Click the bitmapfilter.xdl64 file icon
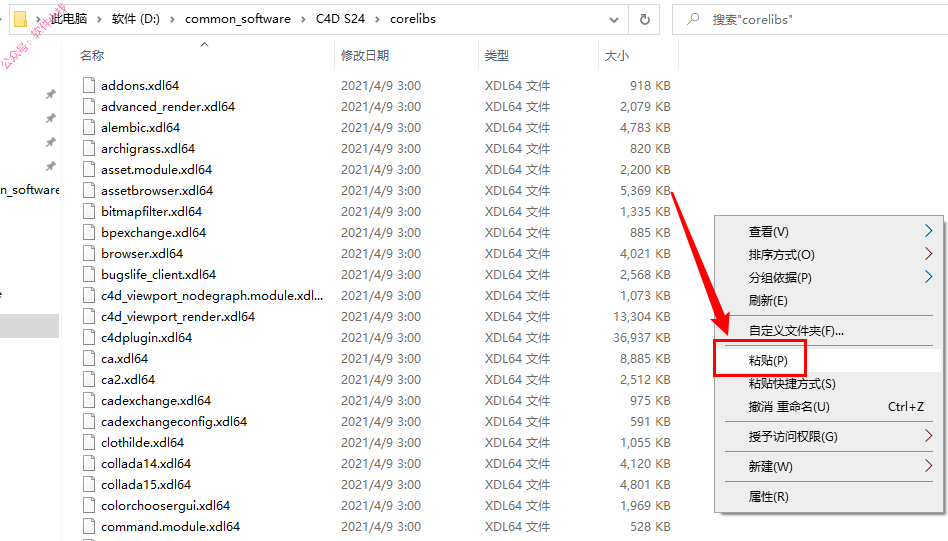Viewport: 948px width, 541px height. (x=89, y=212)
